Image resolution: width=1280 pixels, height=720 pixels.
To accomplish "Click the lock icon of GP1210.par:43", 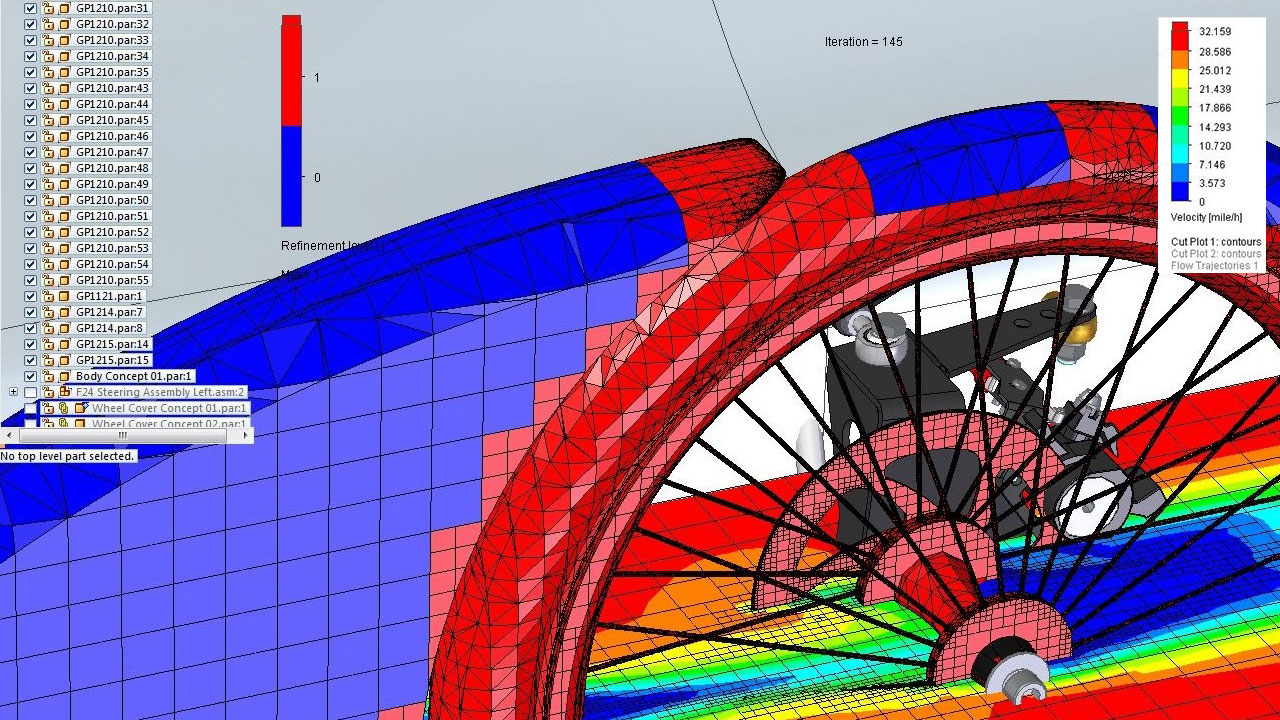I will (47, 88).
